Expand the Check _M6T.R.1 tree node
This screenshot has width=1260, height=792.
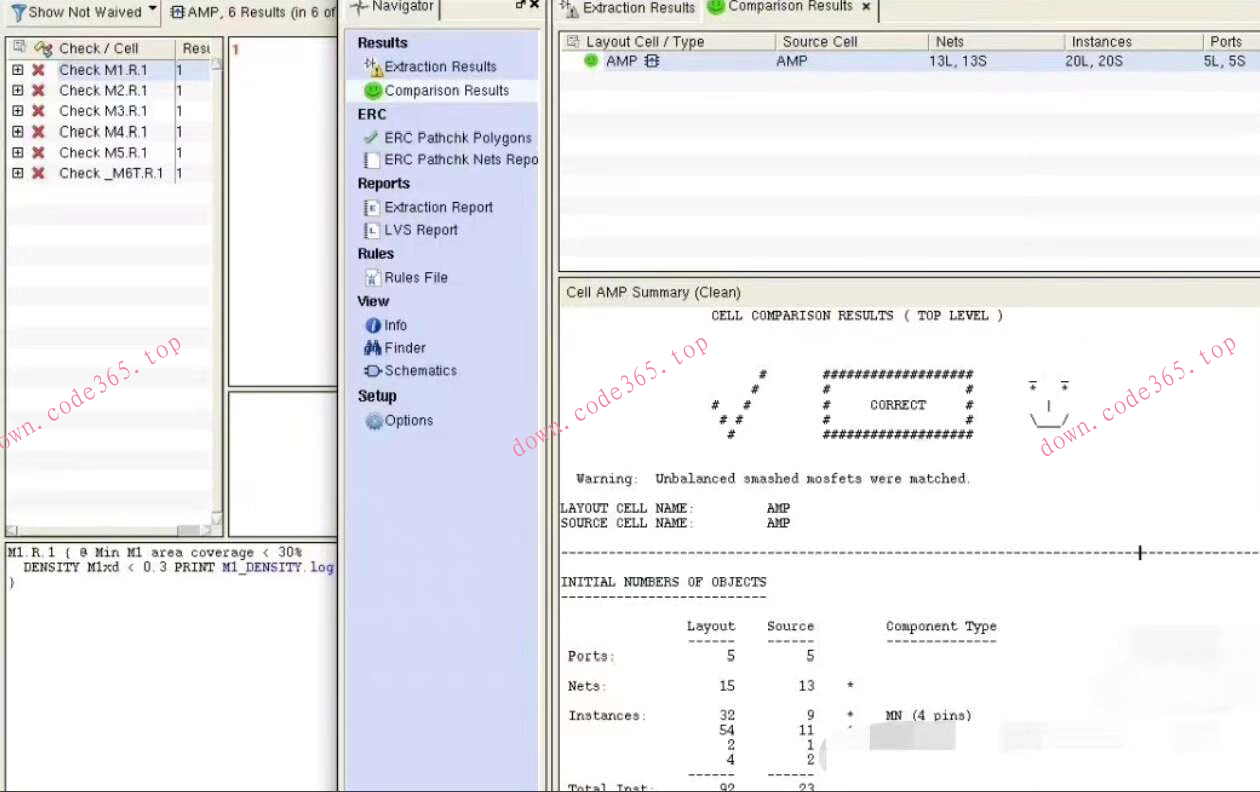[18, 173]
